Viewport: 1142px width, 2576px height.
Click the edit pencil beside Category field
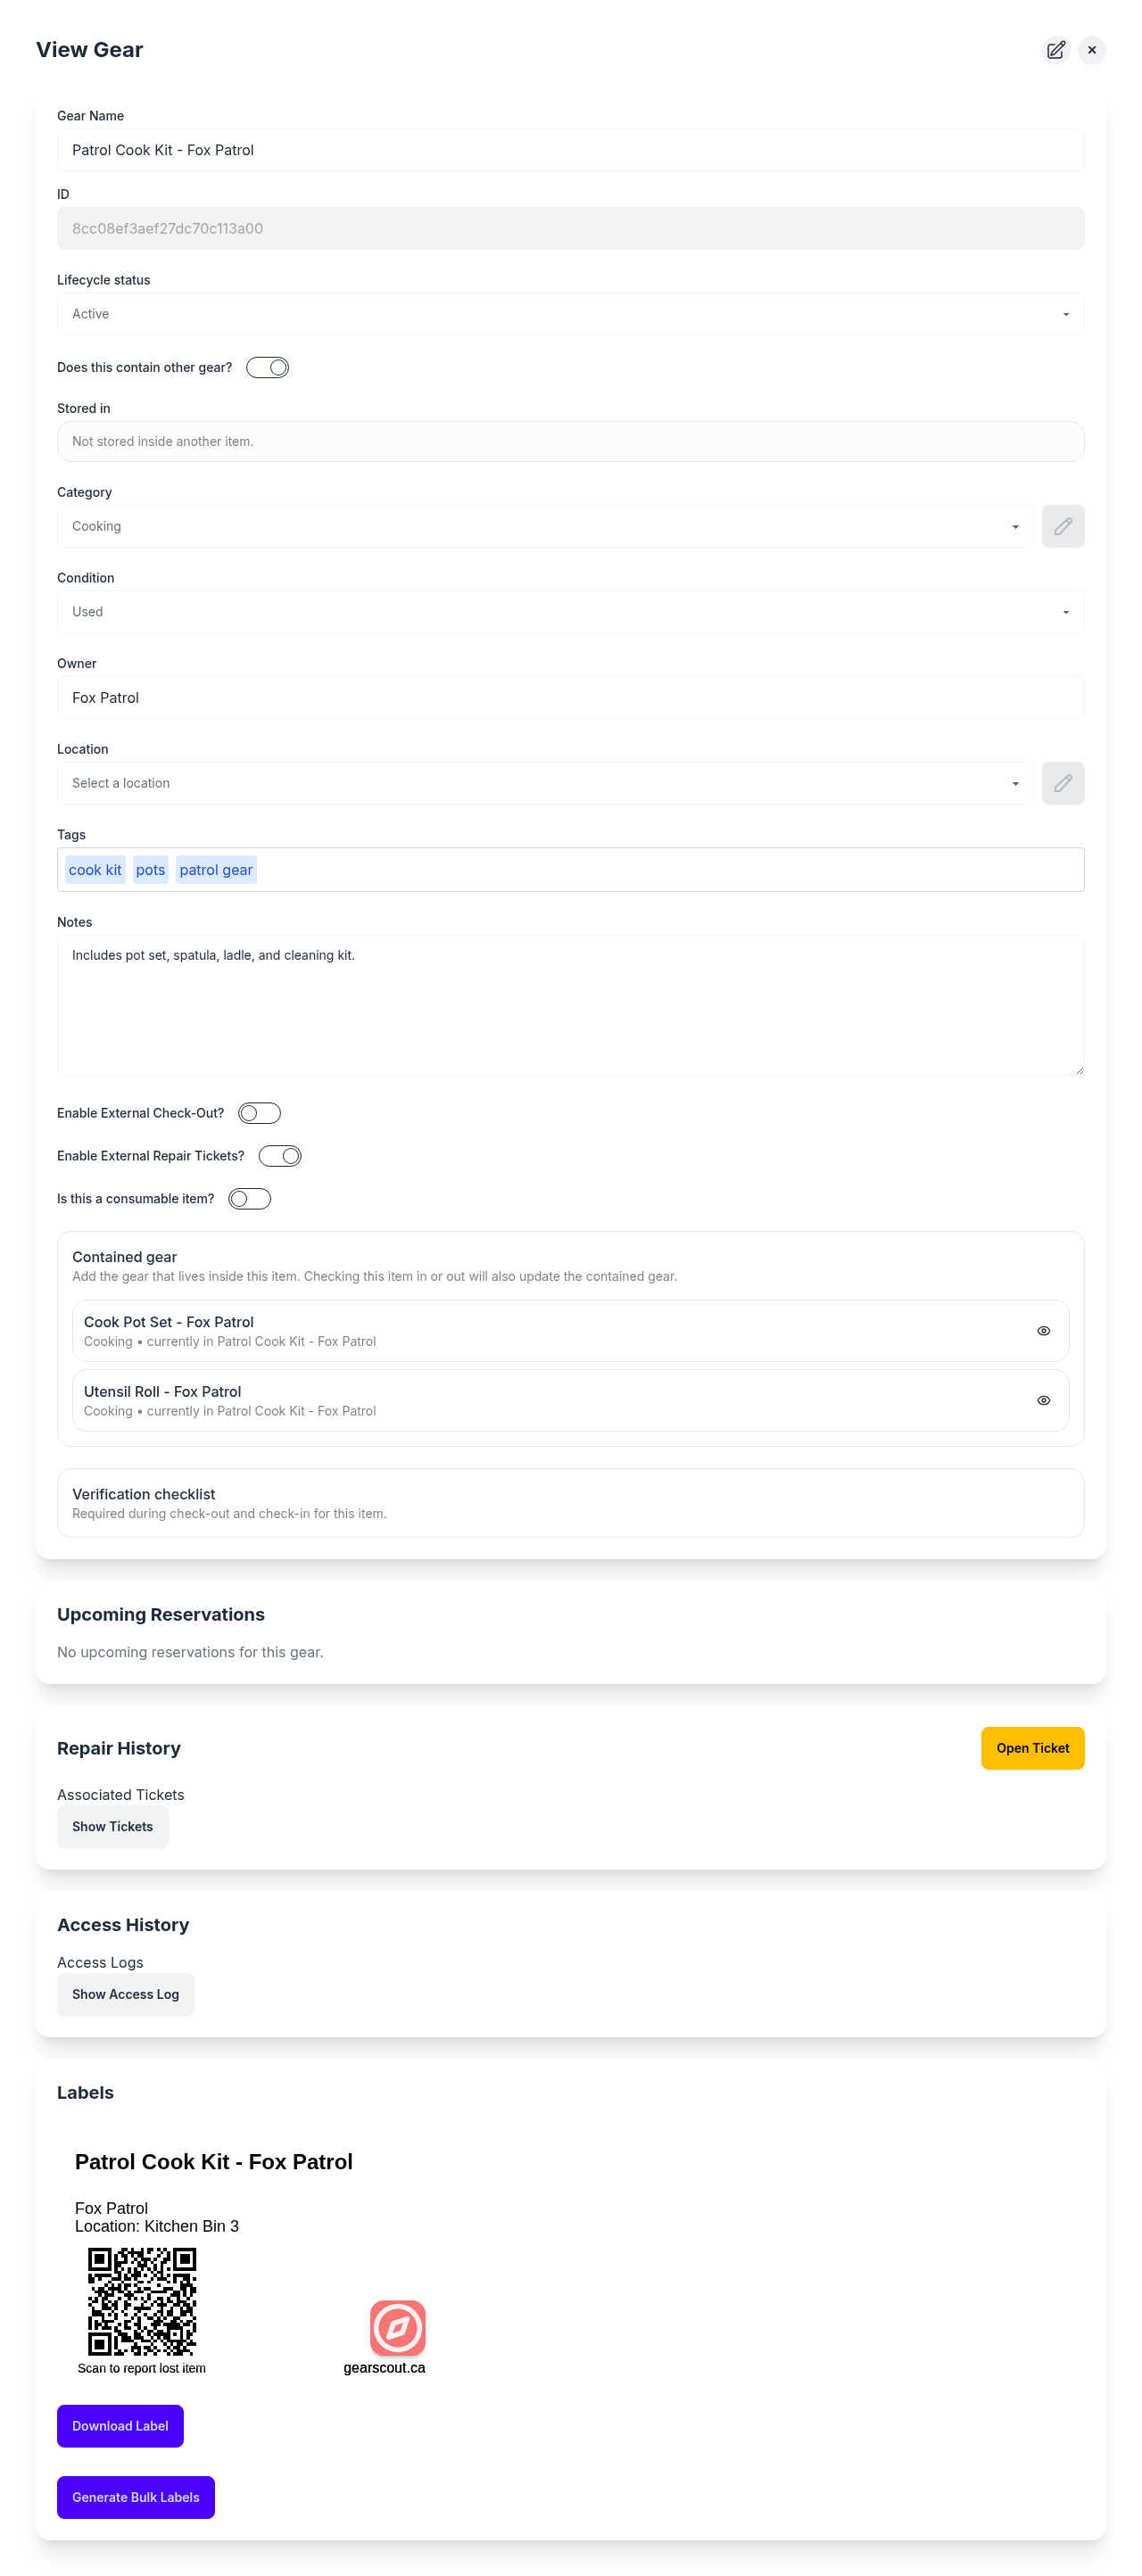coord(1062,526)
